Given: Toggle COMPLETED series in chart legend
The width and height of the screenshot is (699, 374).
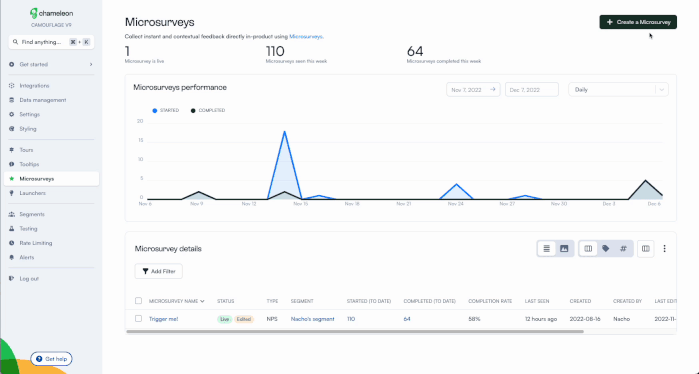Looking at the screenshot, I should coord(208,111).
